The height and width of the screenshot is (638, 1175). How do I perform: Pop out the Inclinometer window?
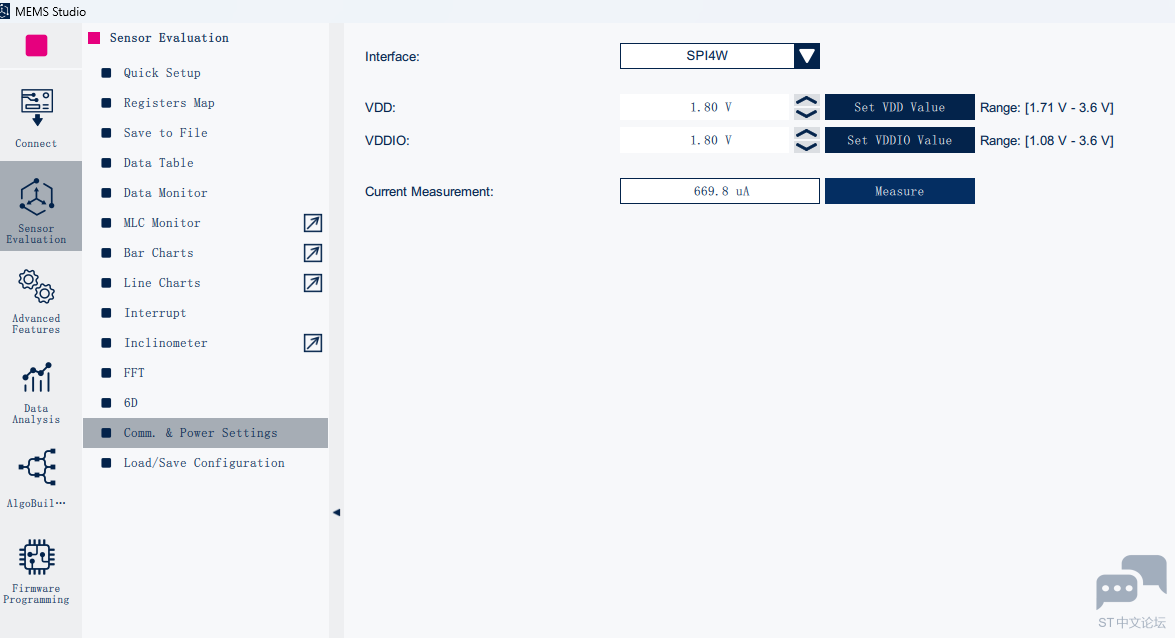(312, 343)
